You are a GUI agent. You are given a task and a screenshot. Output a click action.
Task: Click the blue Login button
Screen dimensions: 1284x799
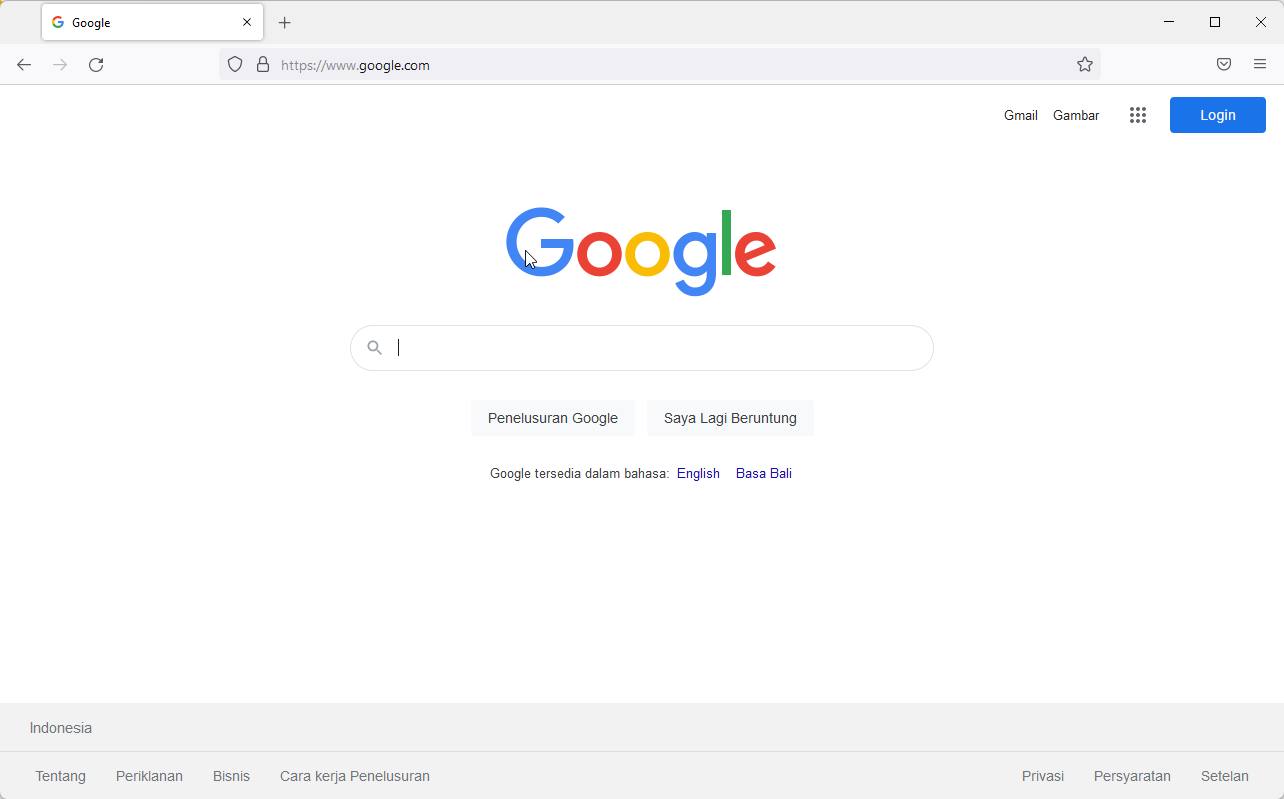1217,115
